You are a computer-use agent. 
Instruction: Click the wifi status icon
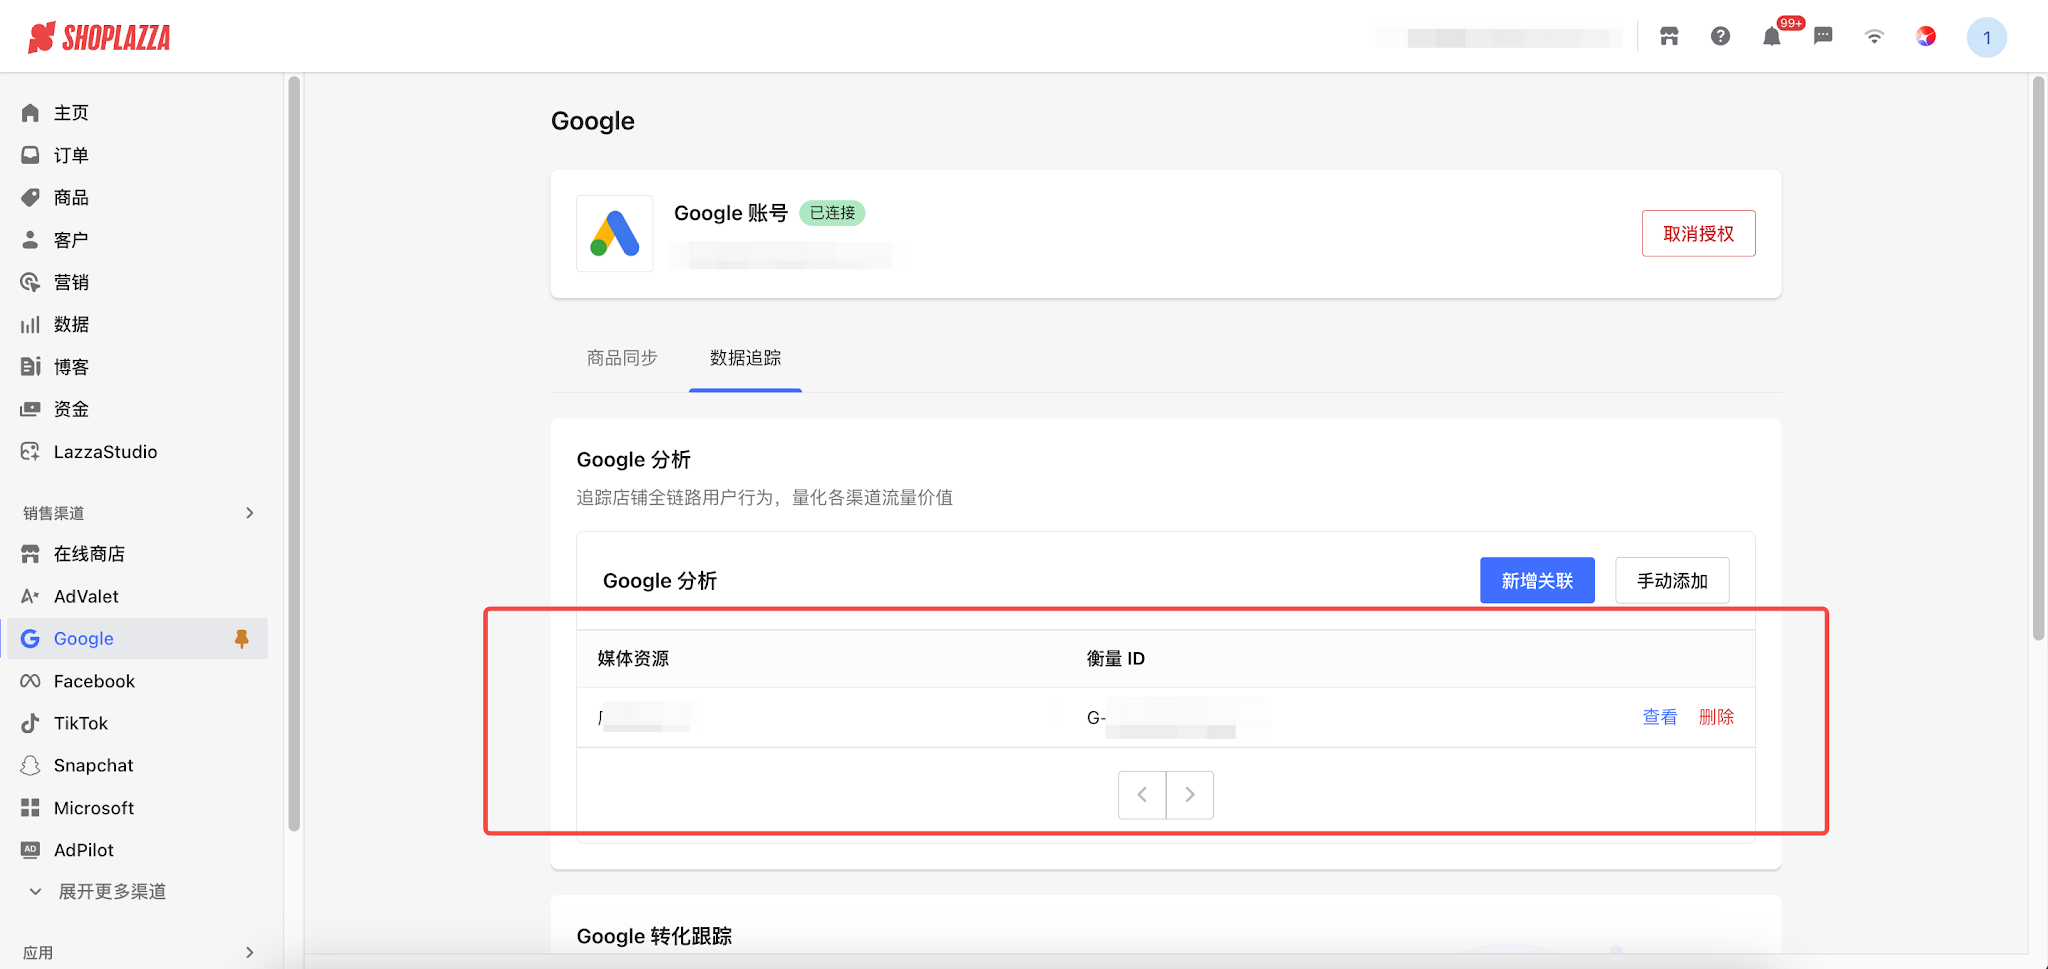coord(1874,37)
